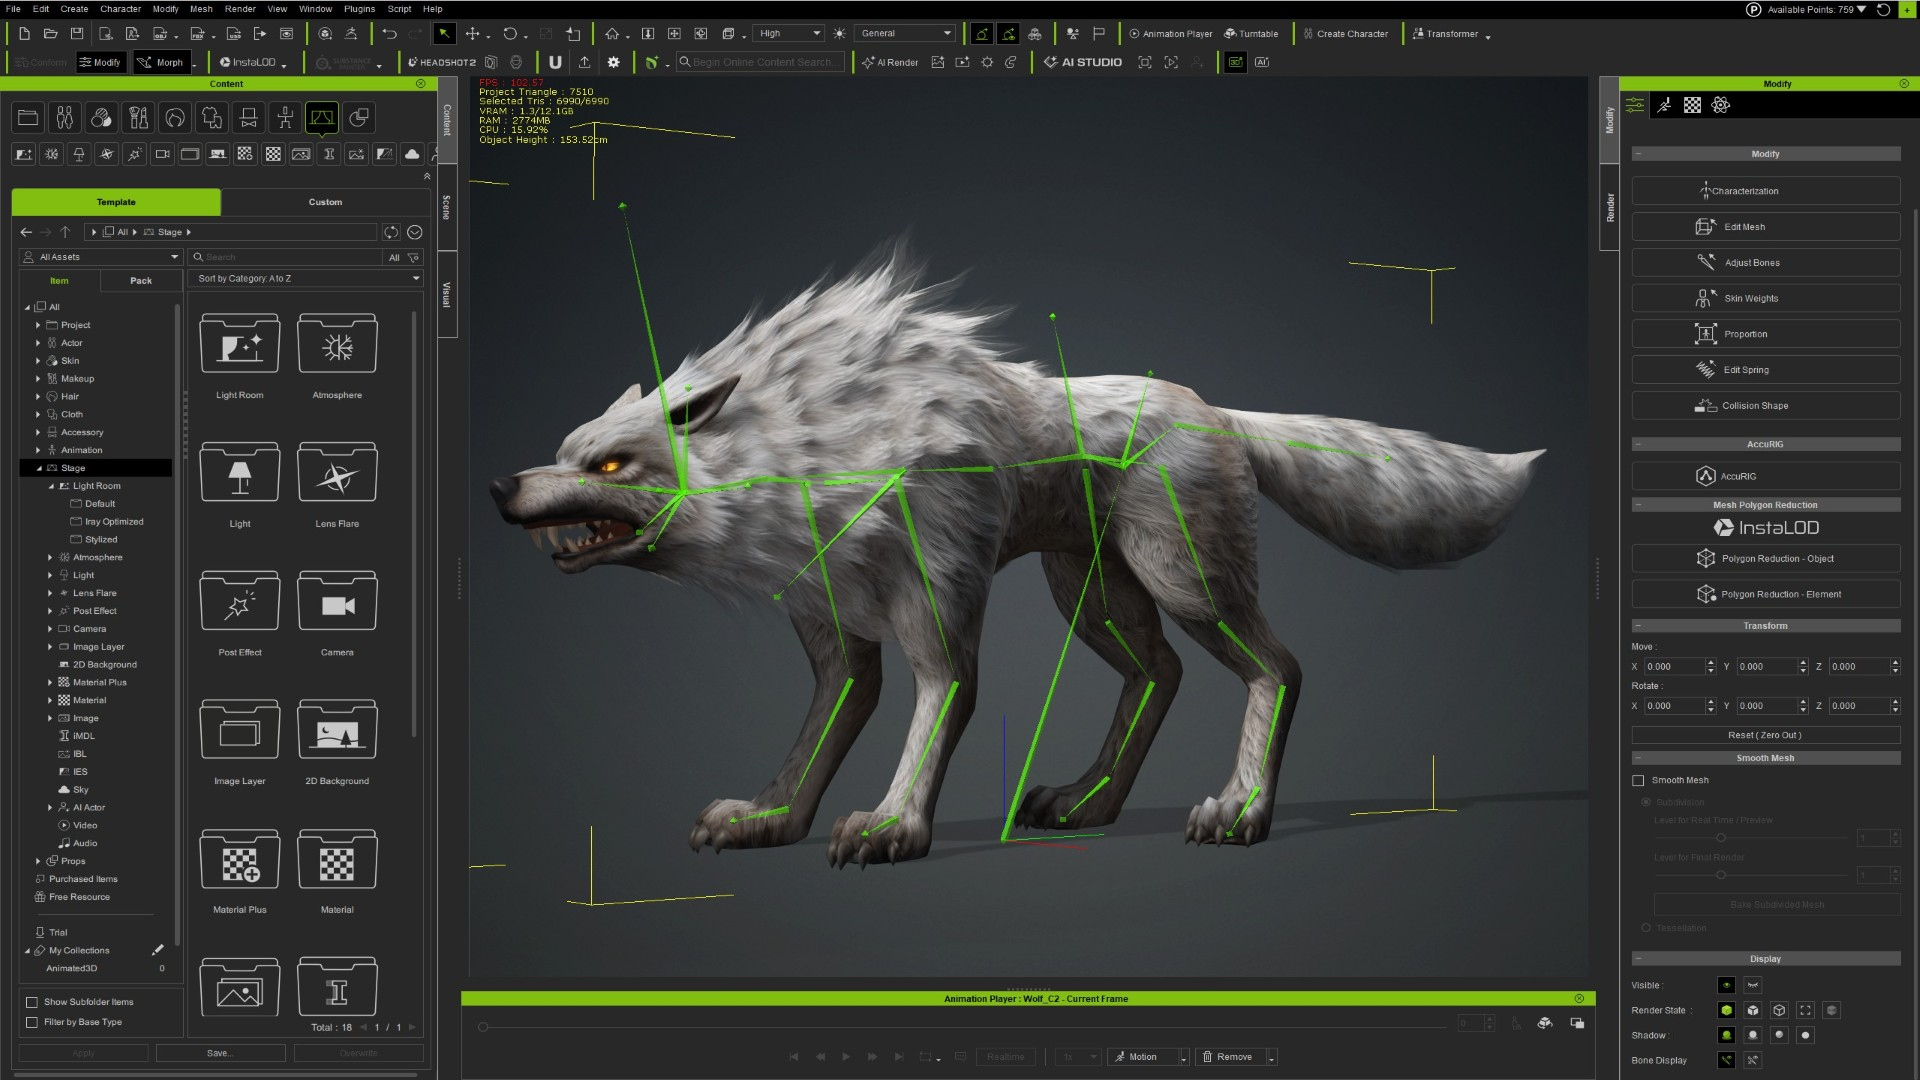Open the Light Room folder thumbnail
Screen dimensions: 1920x1080
[240, 344]
